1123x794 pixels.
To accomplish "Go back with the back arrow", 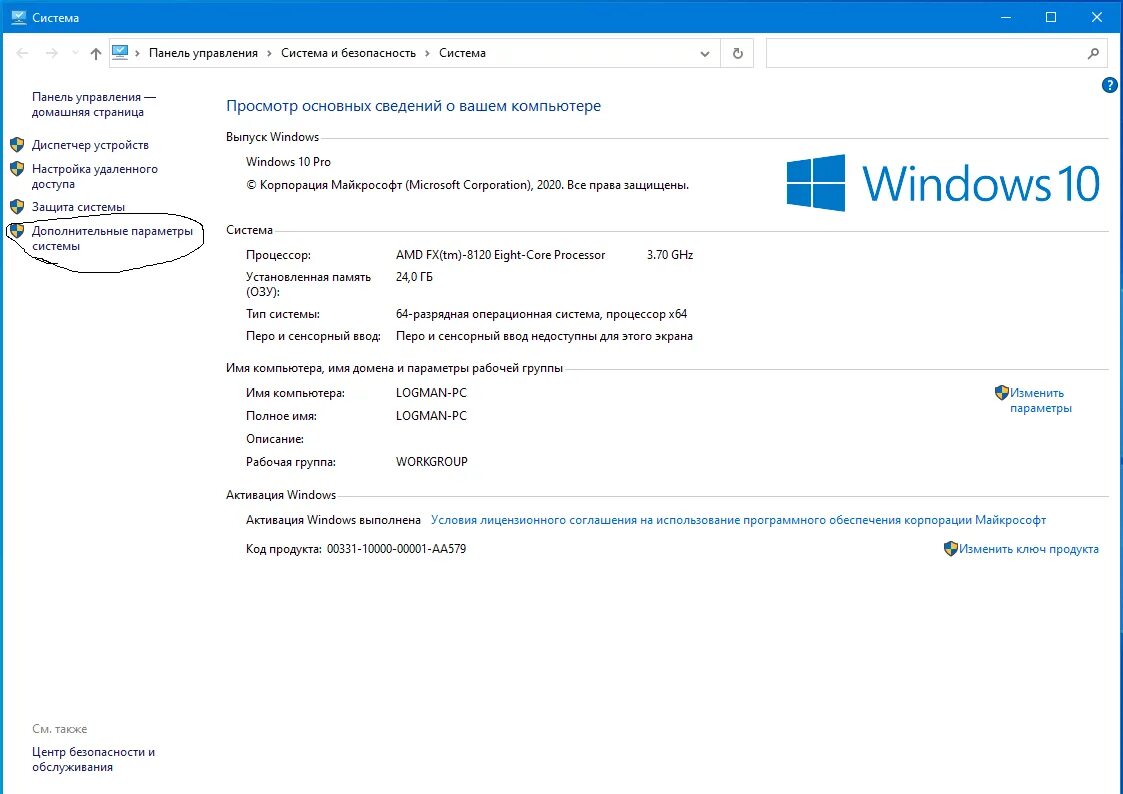I will point(22,53).
